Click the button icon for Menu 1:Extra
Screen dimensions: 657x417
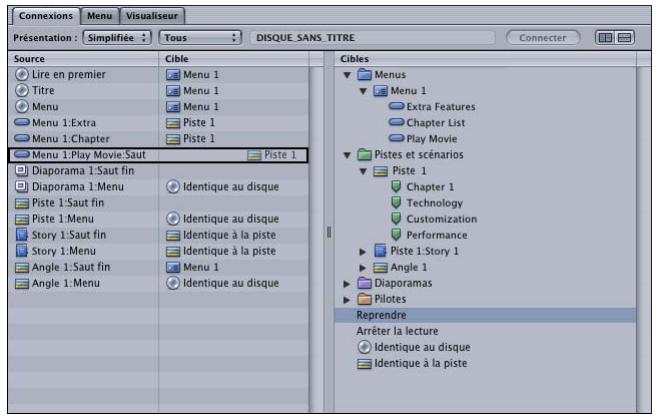pos(22,122)
